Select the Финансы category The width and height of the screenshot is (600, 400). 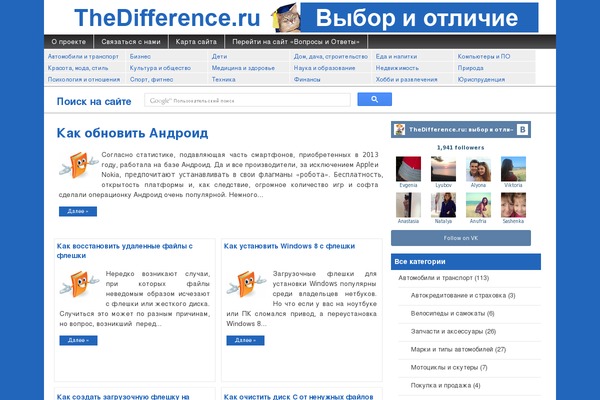[307, 79]
